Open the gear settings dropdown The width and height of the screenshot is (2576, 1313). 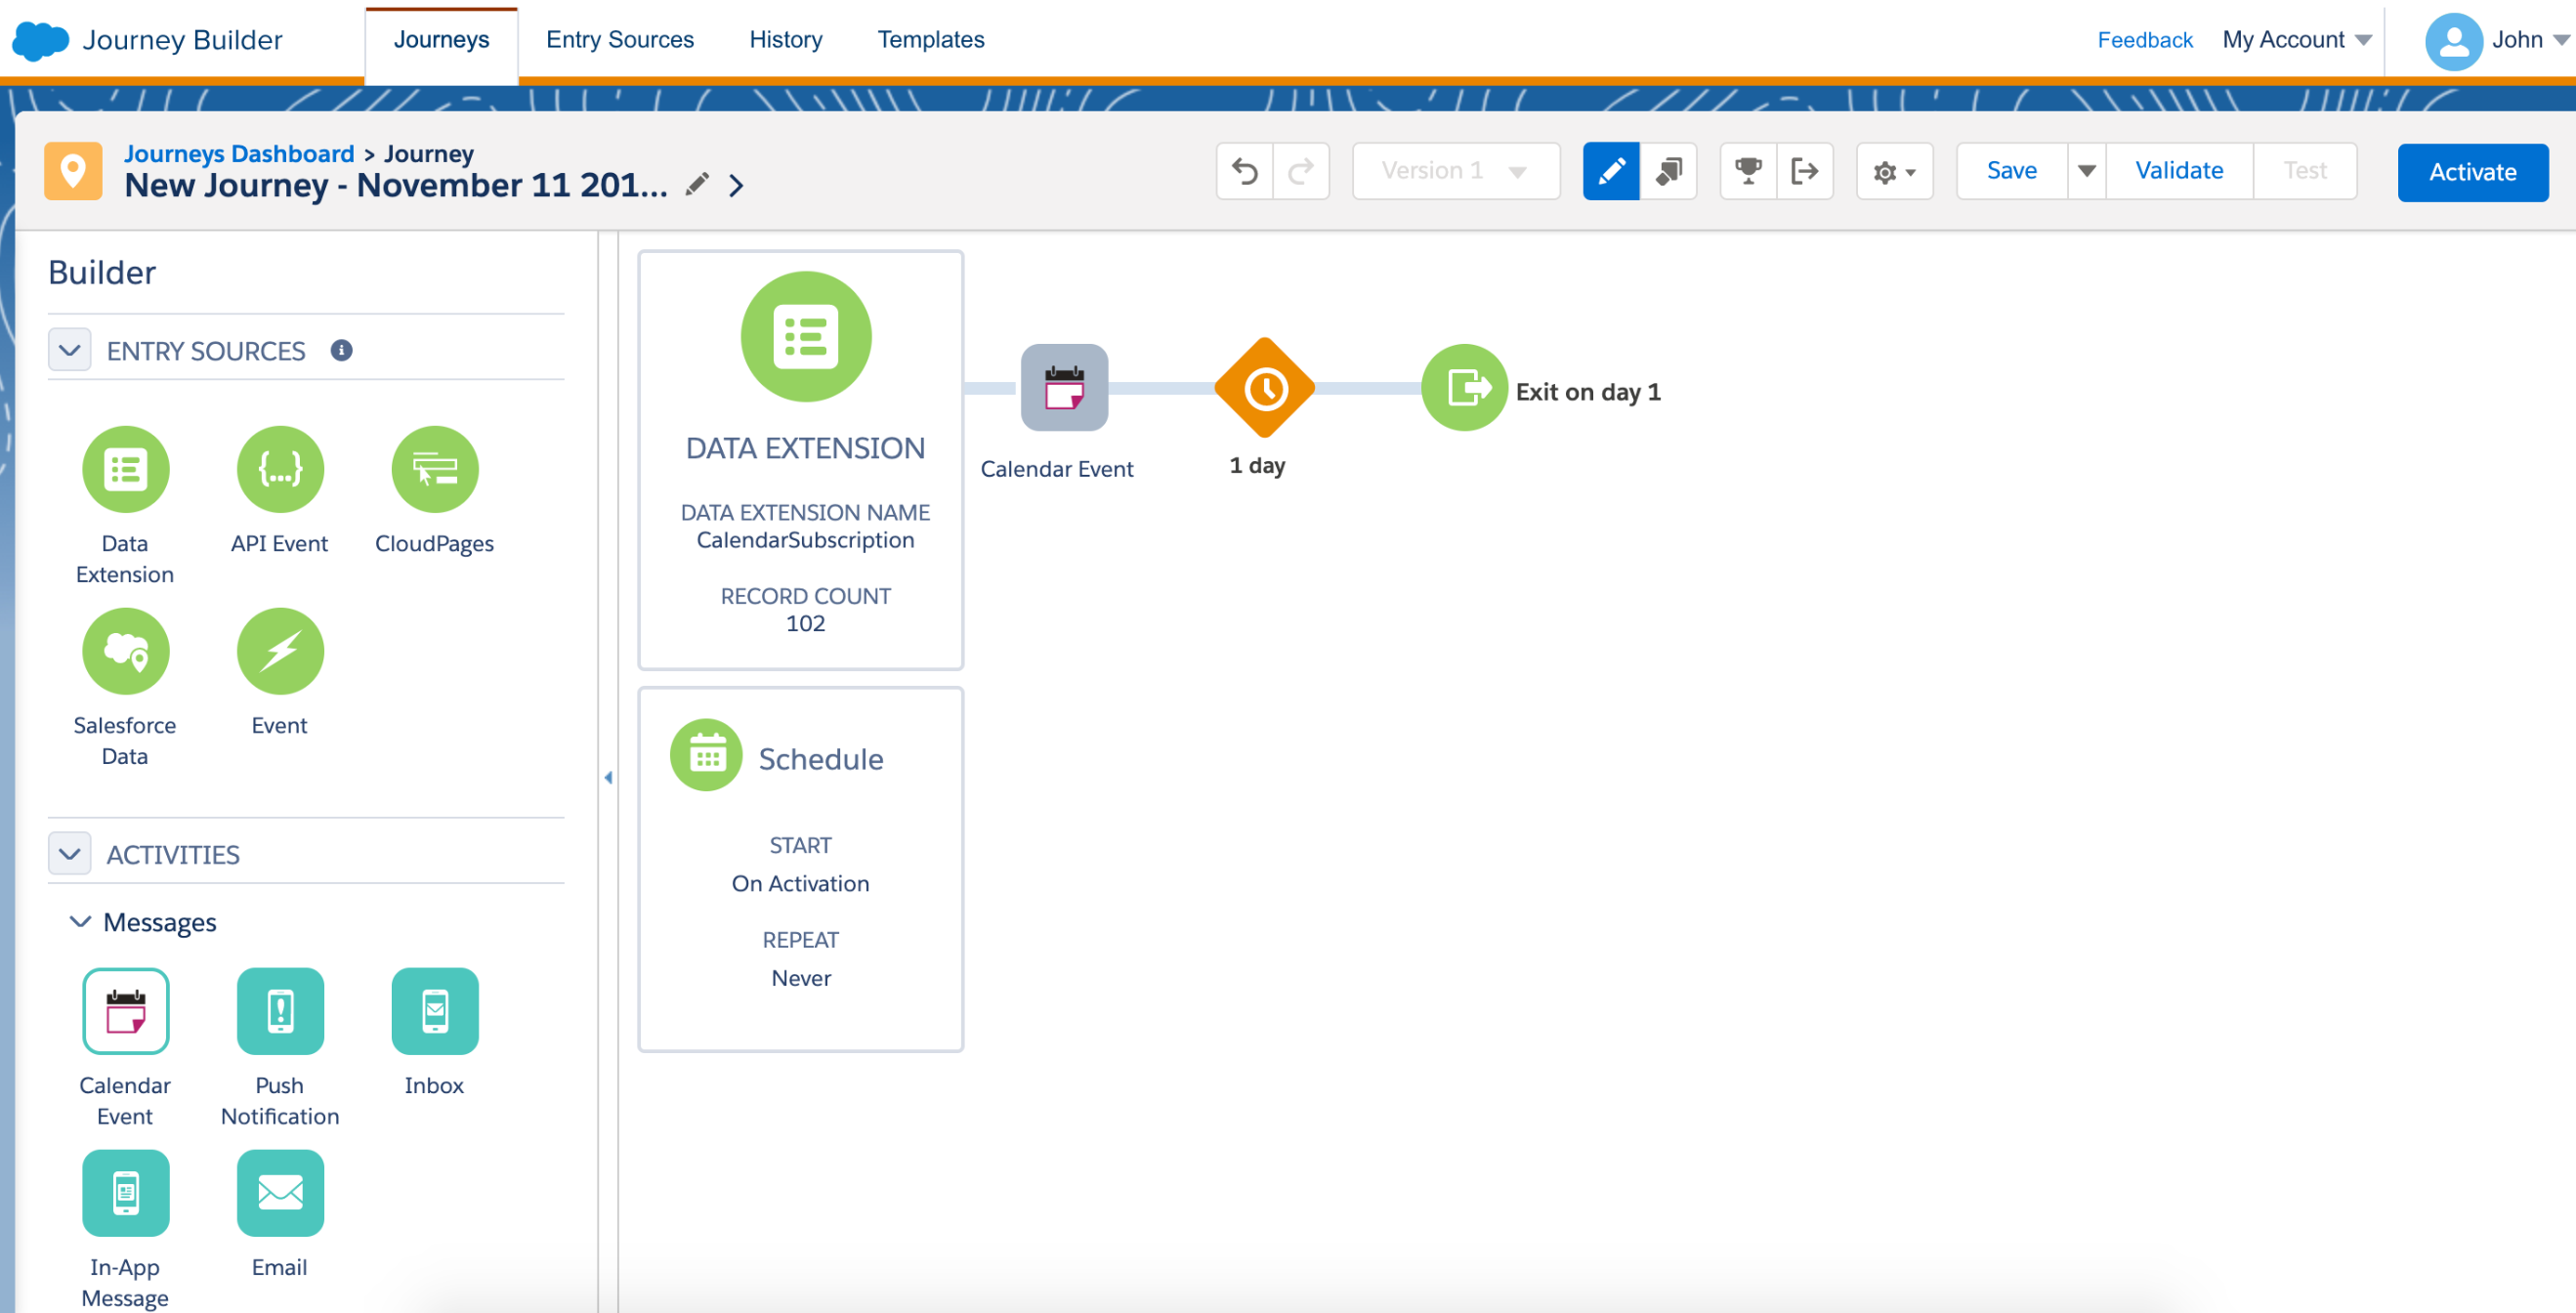point(1894,172)
